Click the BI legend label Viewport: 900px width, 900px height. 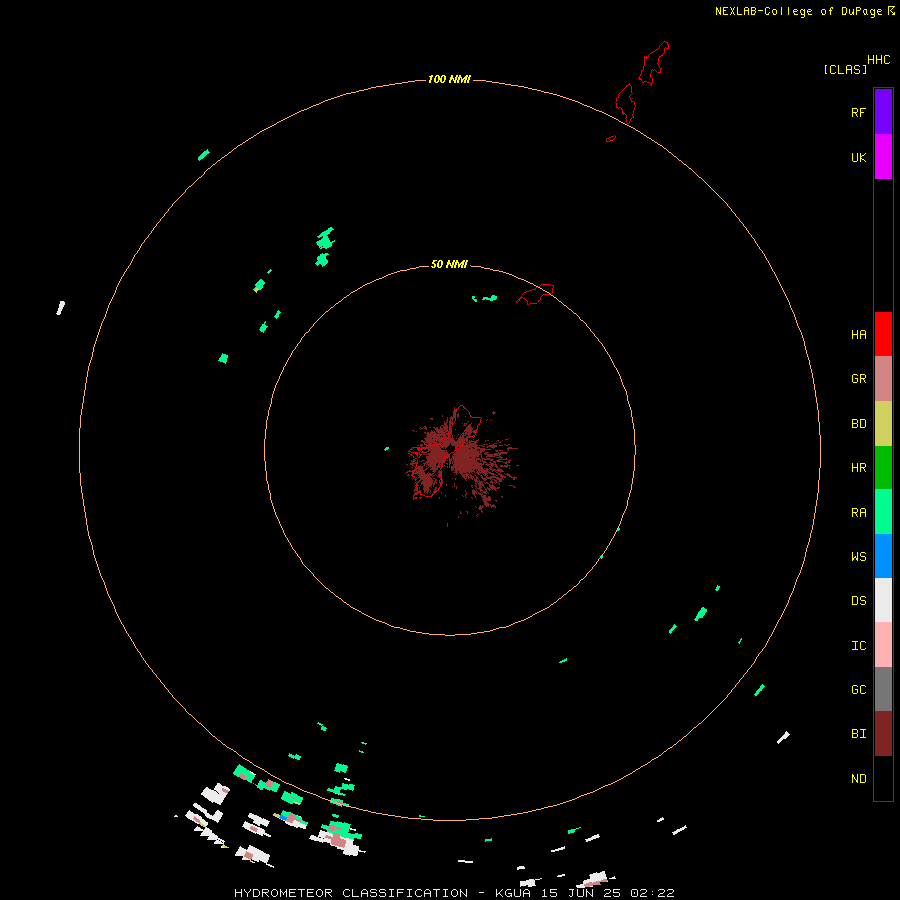coord(858,734)
